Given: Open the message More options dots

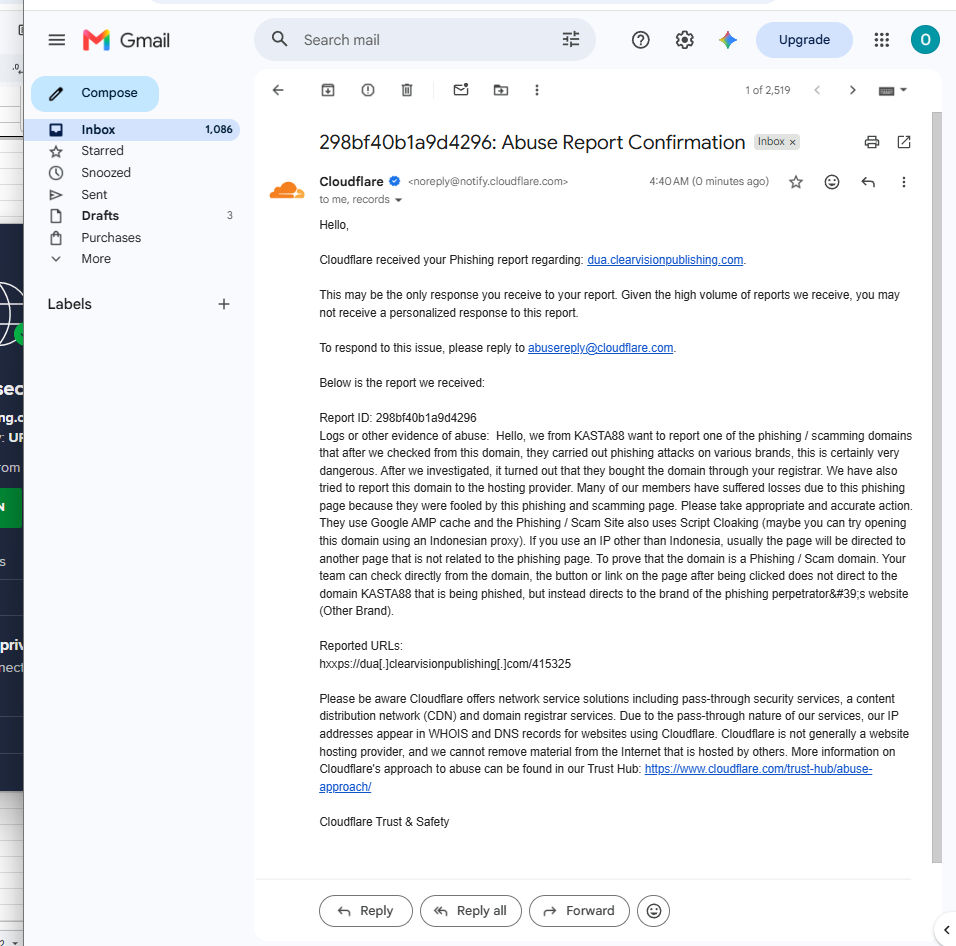Looking at the screenshot, I should tap(904, 182).
